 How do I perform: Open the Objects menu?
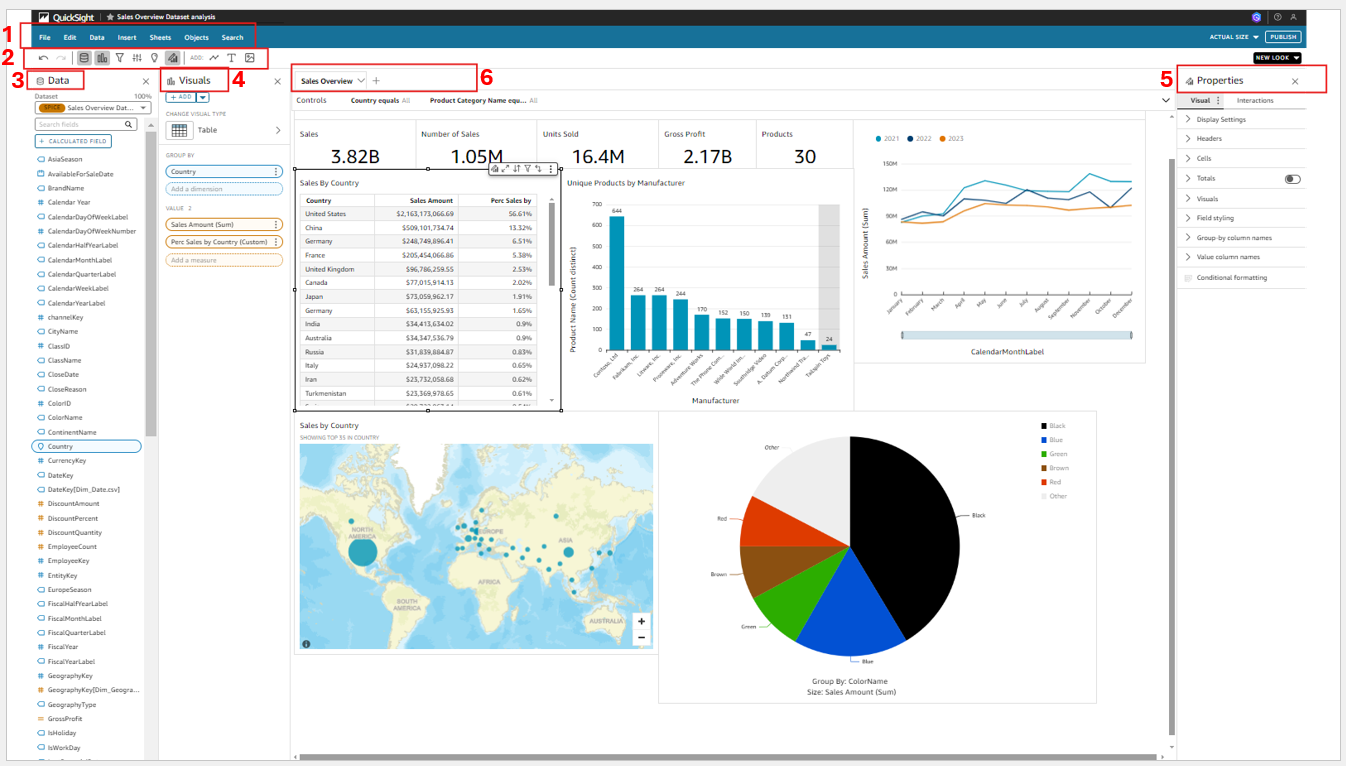tap(197, 37)
